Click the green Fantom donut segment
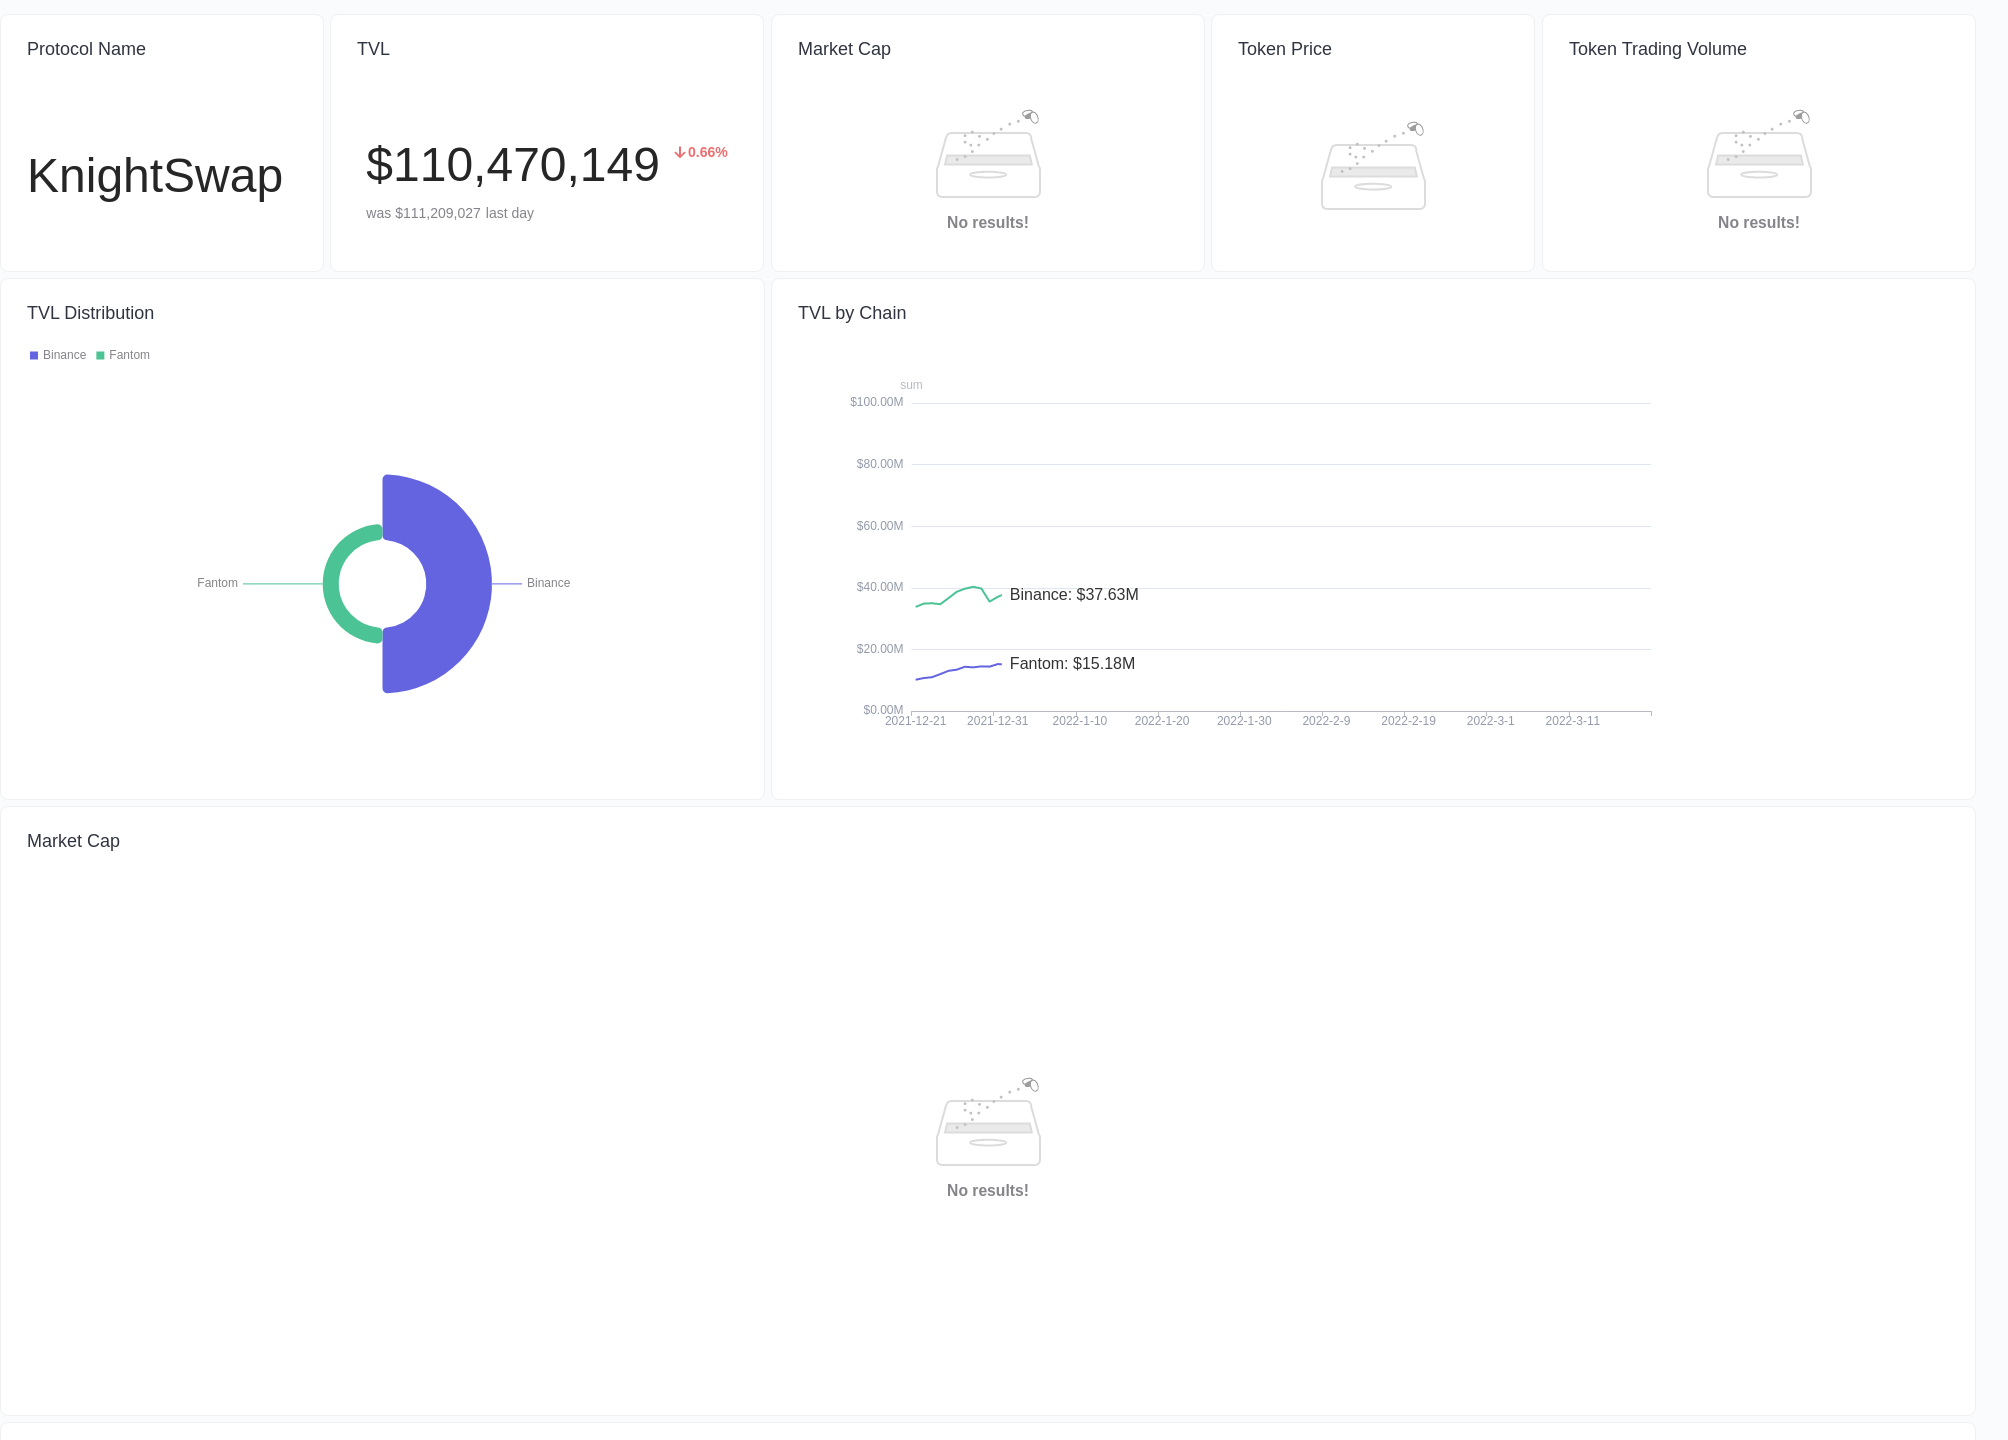 point(333,584)
